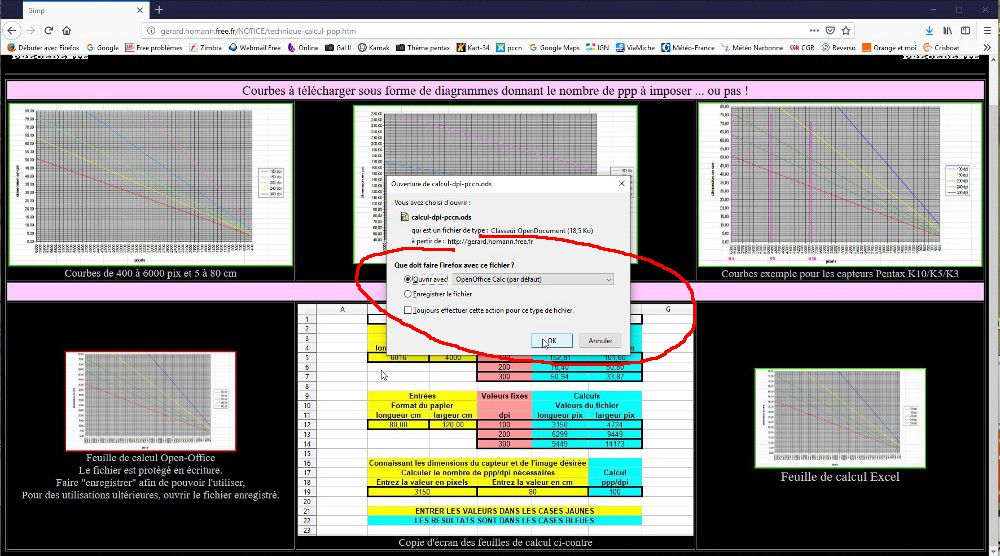Open the Thème pentax bookmark
The height and width of the screenshot is (556, 1000).
click(423, 47)
